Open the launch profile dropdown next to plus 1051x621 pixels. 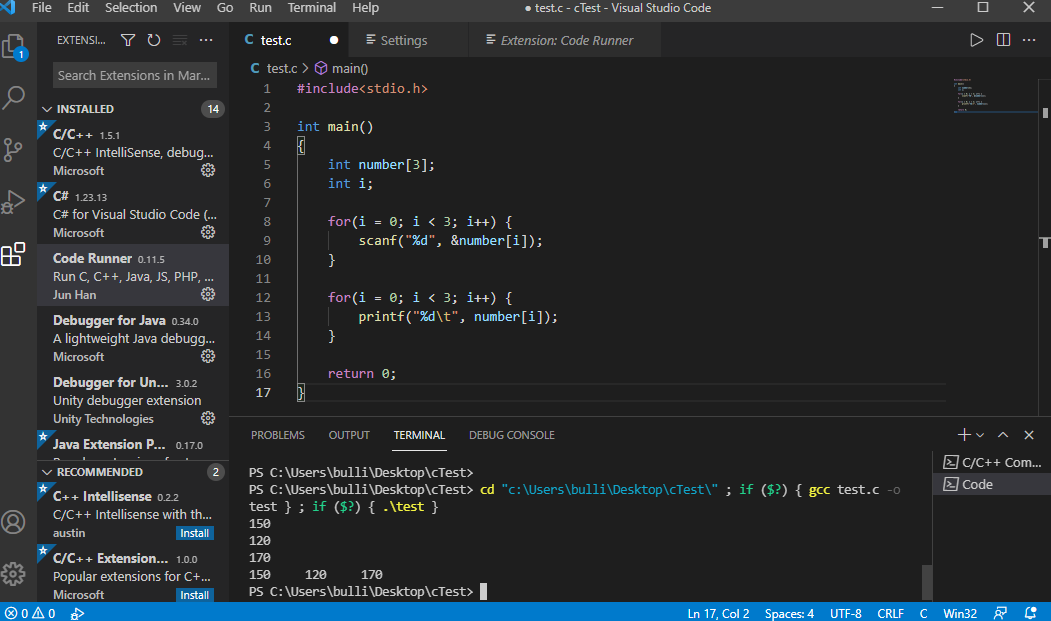coord(980,435)
